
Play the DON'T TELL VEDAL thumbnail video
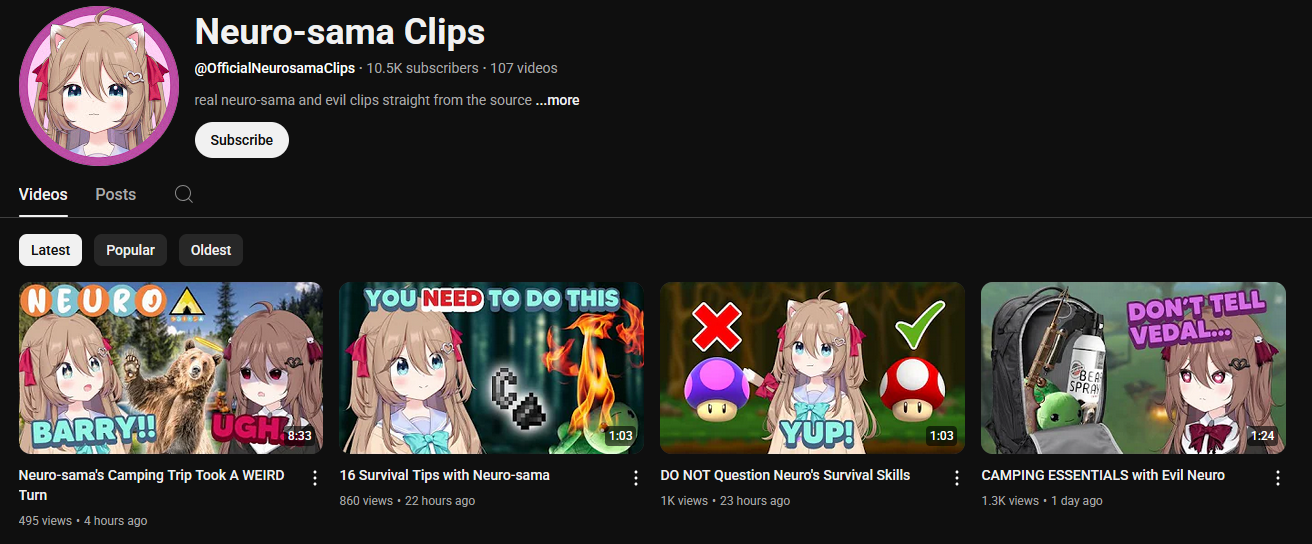coord(1134,368)
